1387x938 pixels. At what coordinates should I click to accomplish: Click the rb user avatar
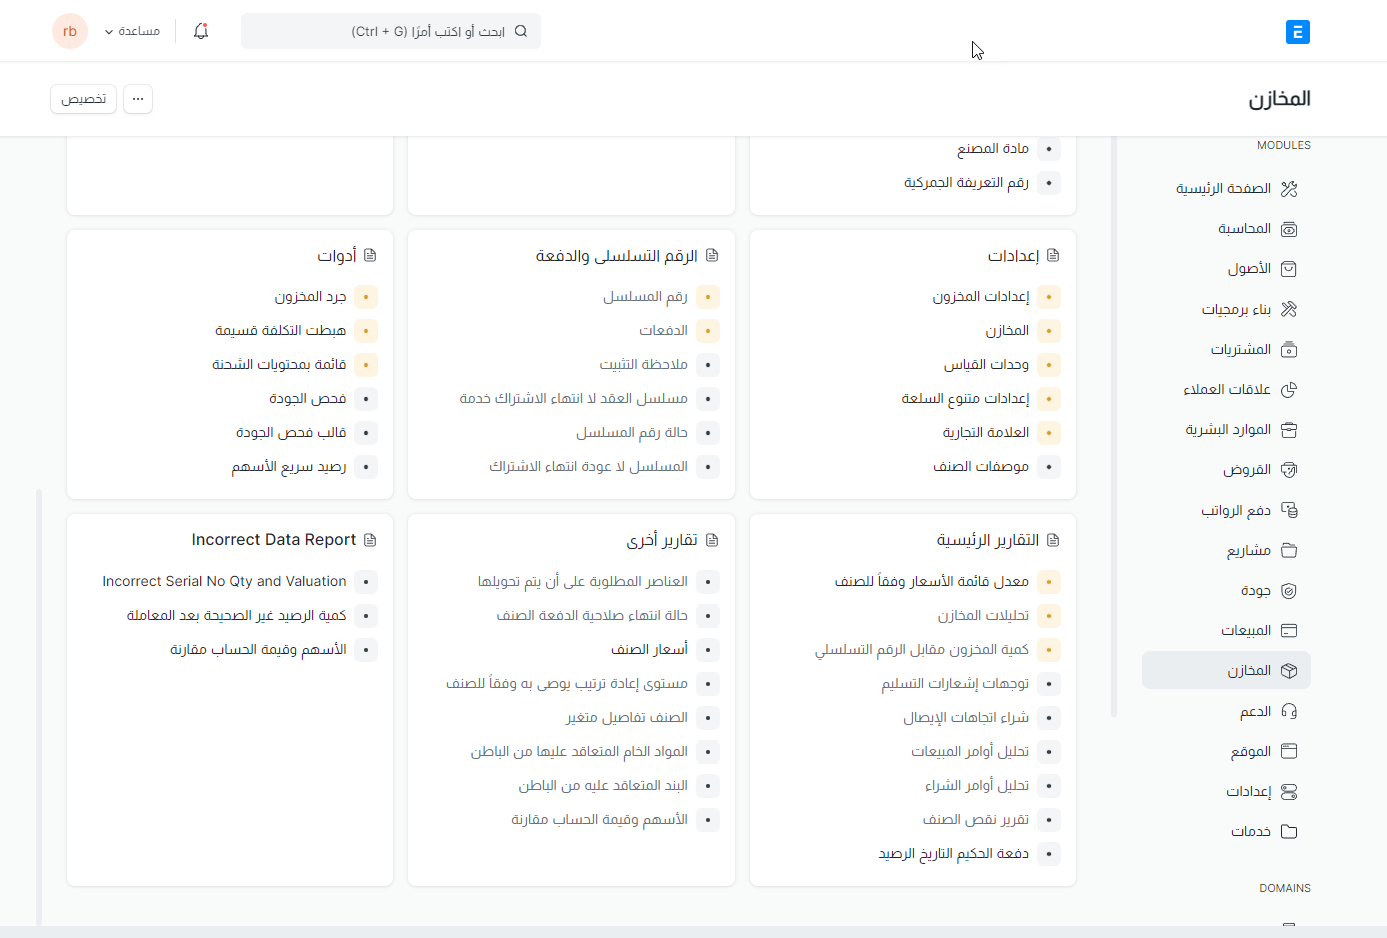point(70,31)
